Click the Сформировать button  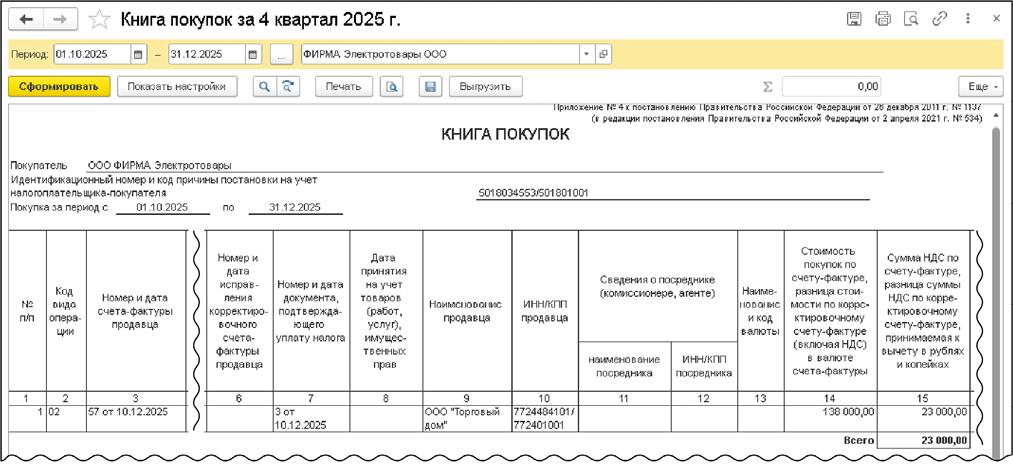point(58,87)
